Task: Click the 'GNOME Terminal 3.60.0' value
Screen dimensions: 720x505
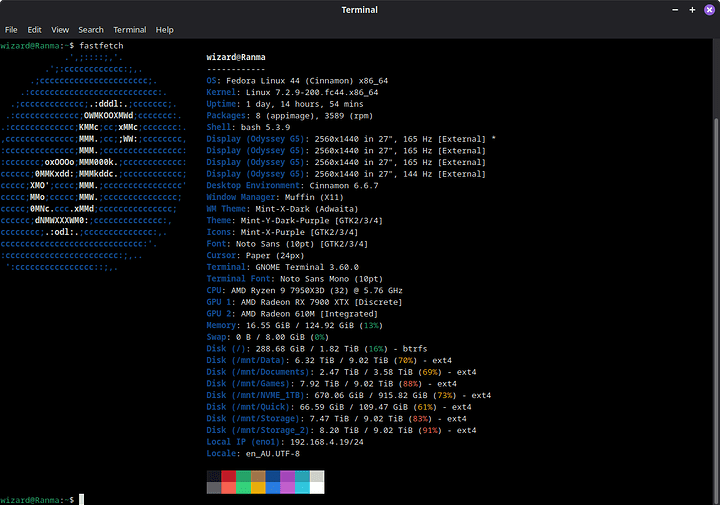Action: 307,267
